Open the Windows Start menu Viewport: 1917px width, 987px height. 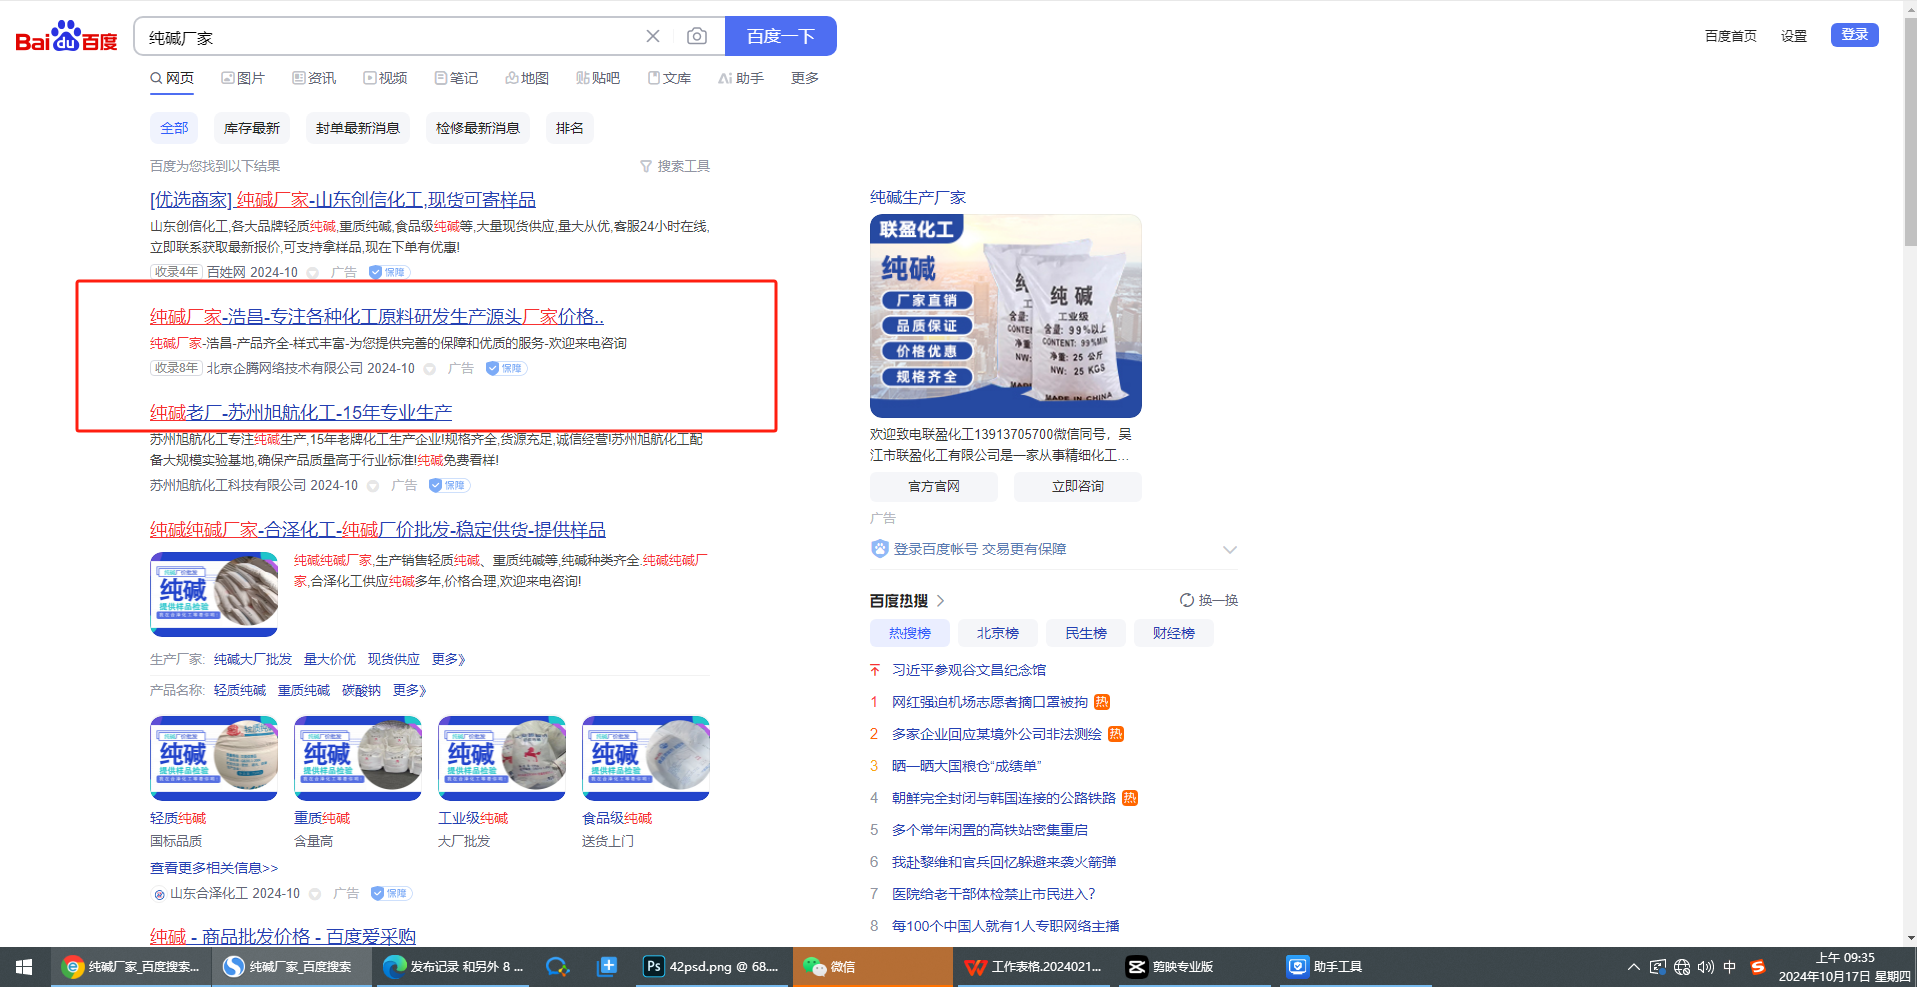[x=24, y=967]
